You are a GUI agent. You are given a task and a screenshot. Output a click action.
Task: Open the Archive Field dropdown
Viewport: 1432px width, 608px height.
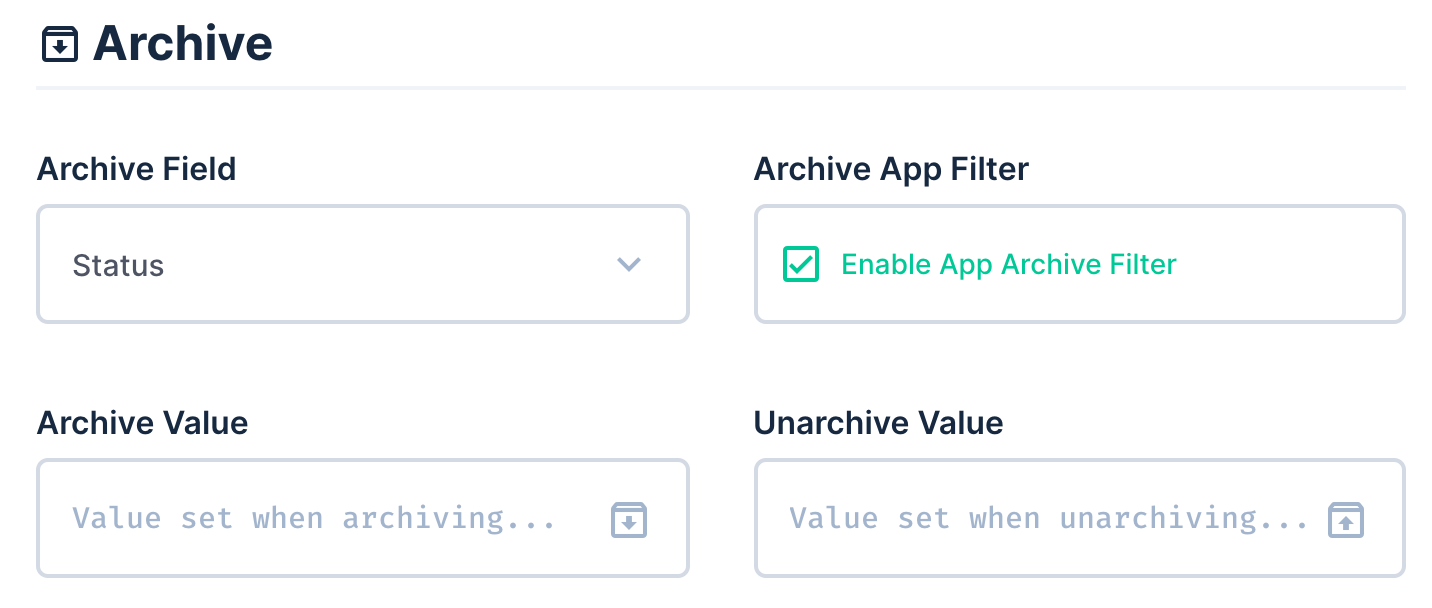(362, 264)
